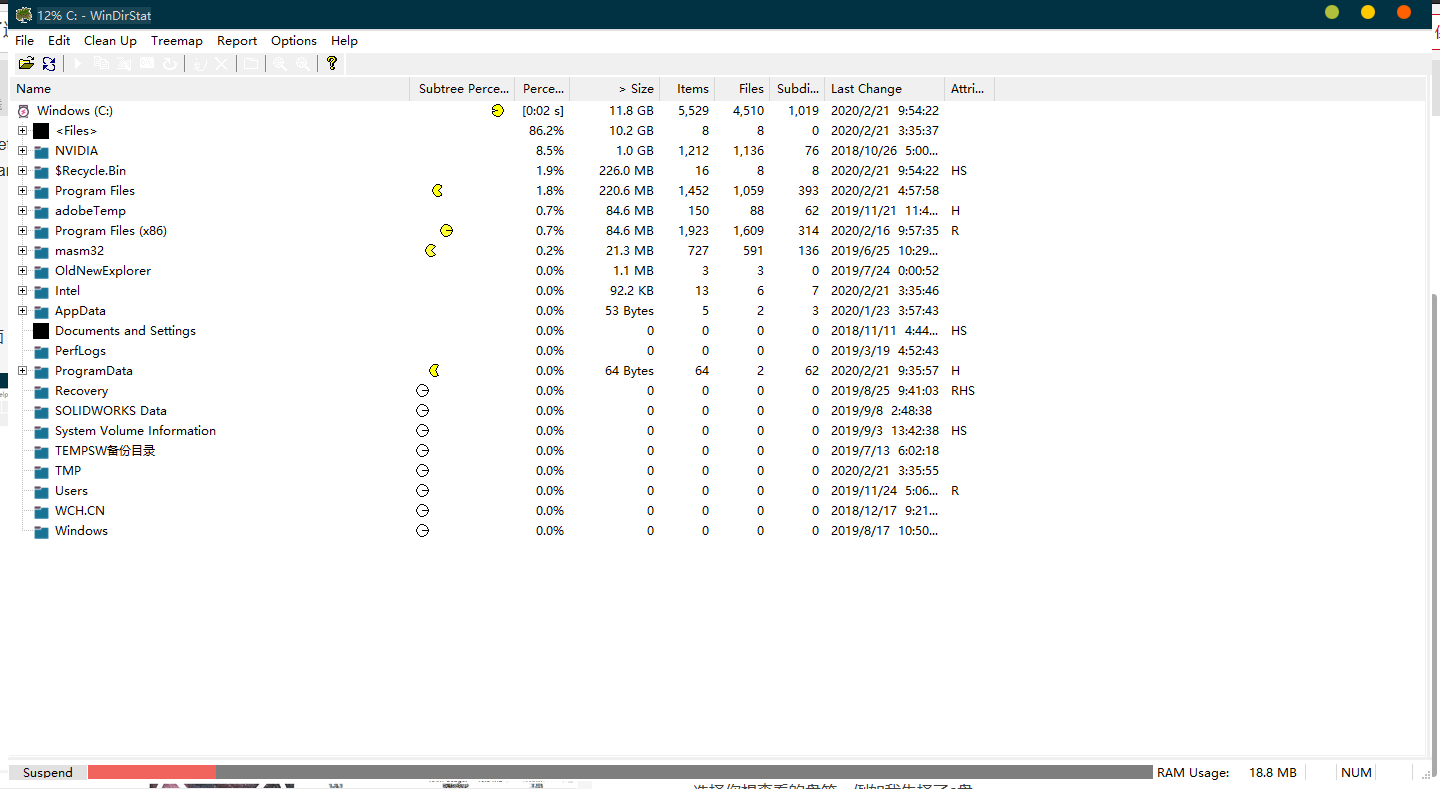
Task: Sort by the Name column header
Action: tap(210, 89)
